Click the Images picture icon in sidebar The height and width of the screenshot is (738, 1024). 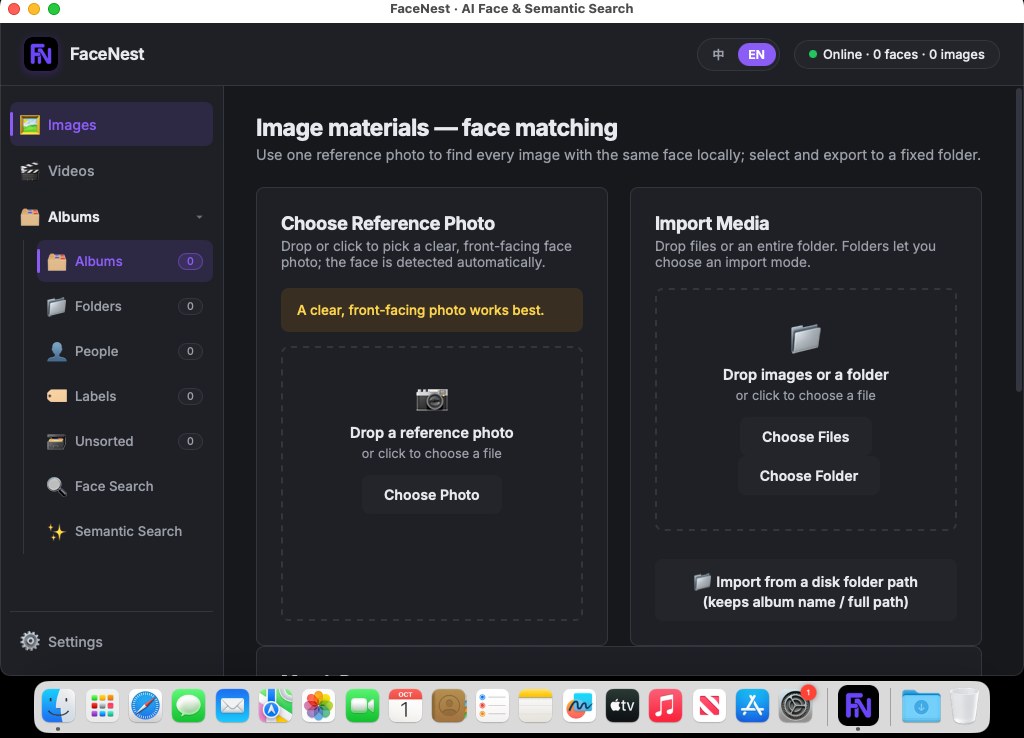[29, 124]
